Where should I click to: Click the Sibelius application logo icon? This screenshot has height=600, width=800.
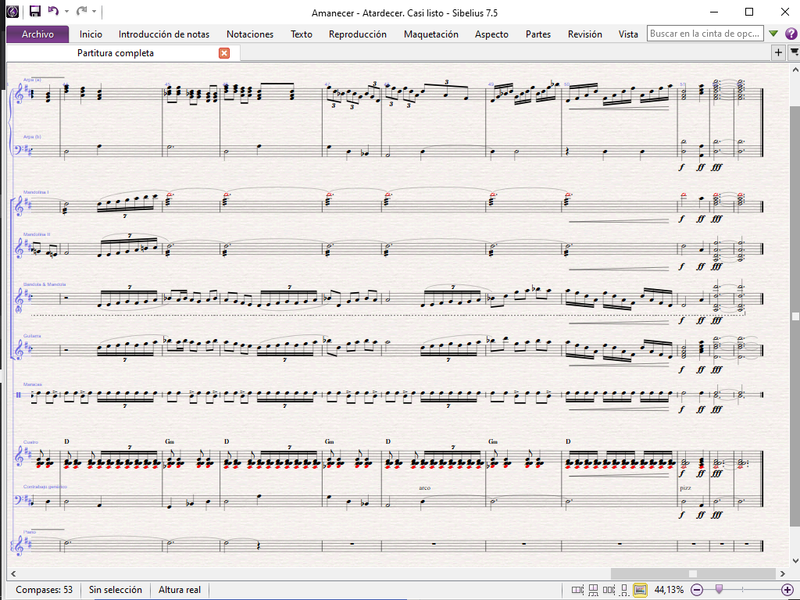click(12, 11)
